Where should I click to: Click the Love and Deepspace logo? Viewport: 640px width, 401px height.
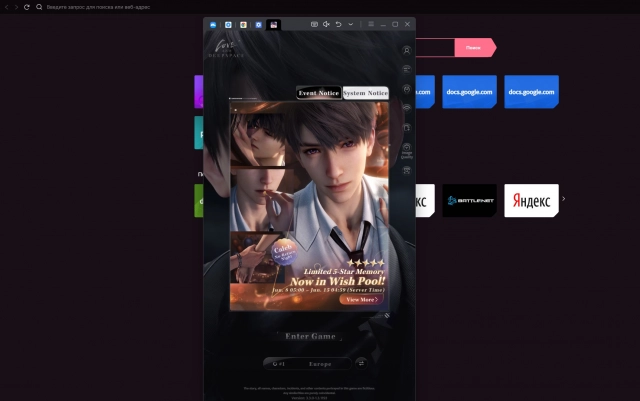[x=226, y=49]
